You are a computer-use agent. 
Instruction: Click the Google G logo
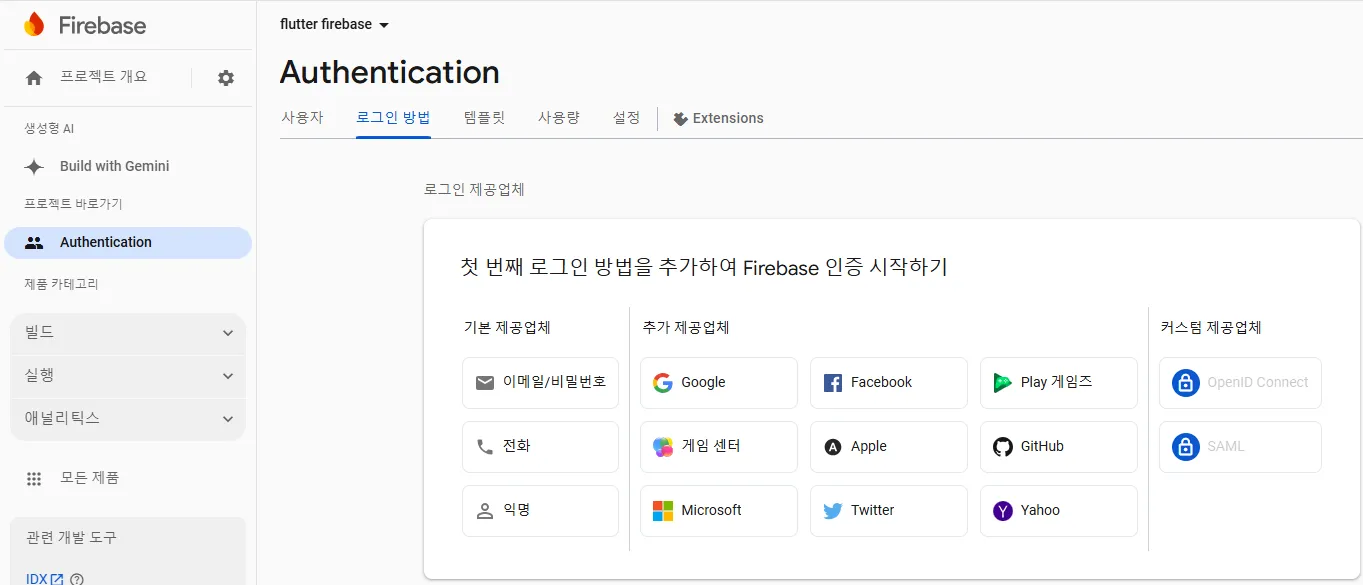coord(662,383)
